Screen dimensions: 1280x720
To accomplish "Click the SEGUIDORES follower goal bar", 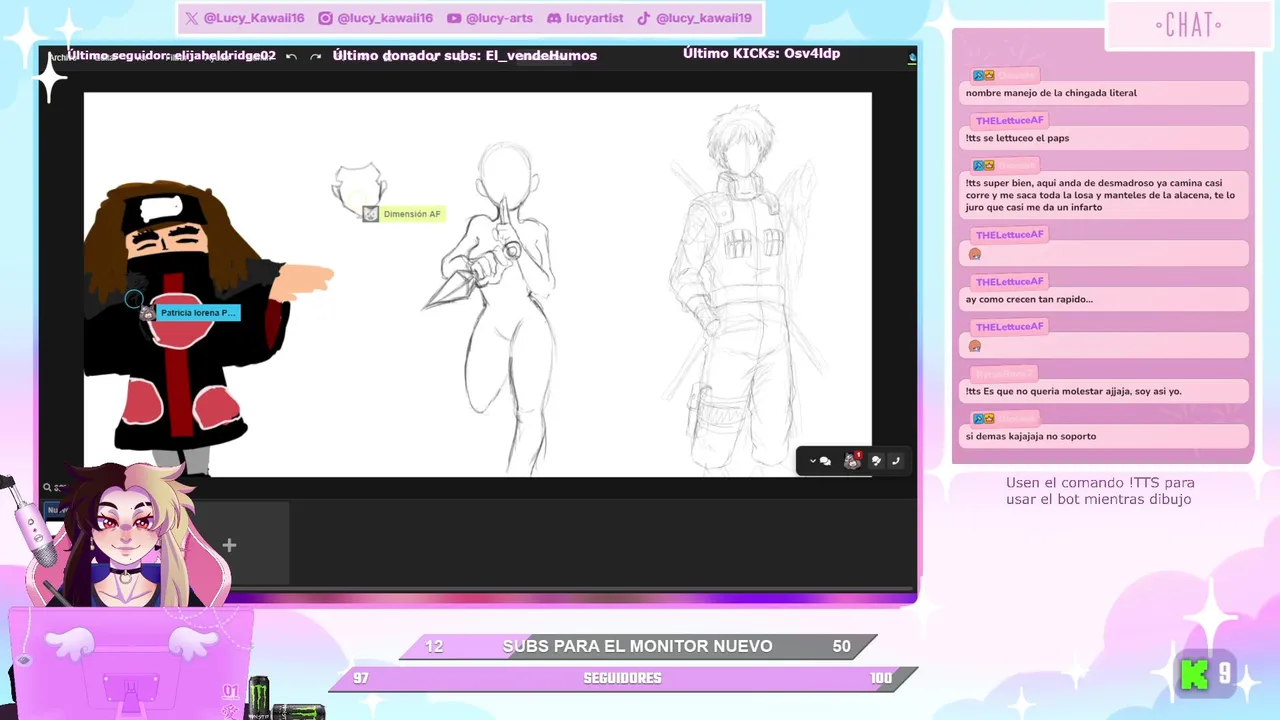I will point(622,679).
